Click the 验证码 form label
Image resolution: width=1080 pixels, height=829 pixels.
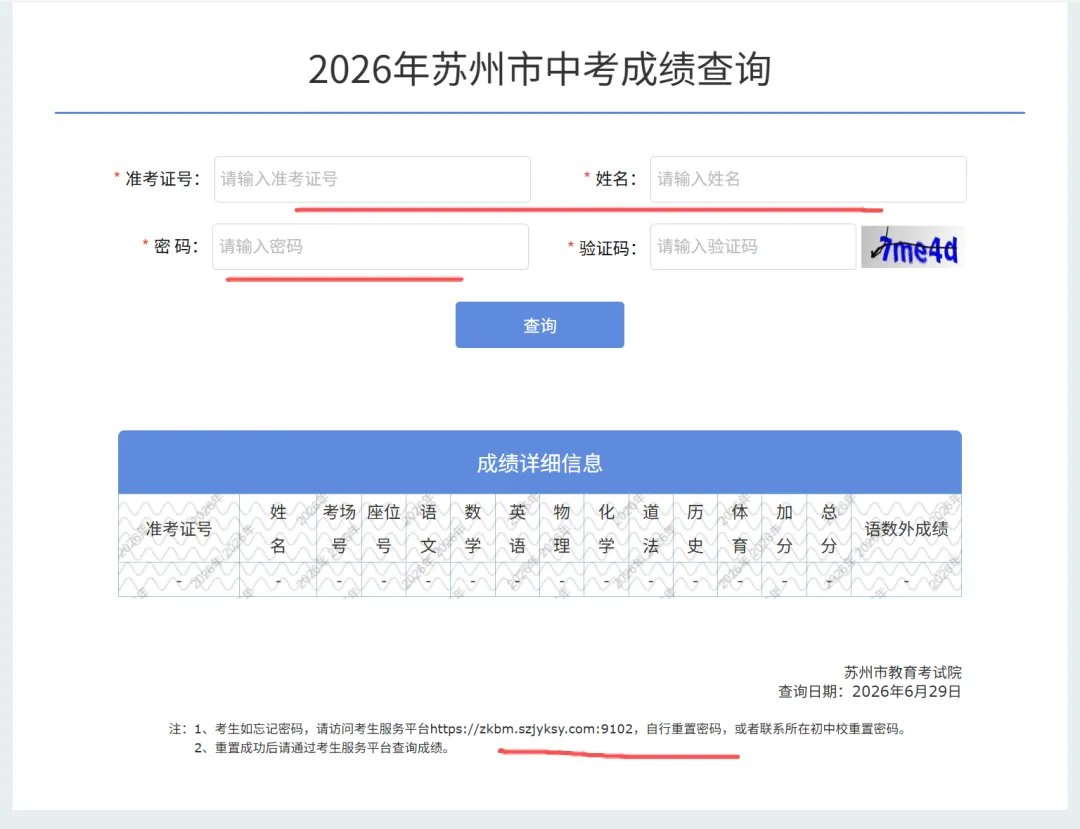click(x=608, y=248)
